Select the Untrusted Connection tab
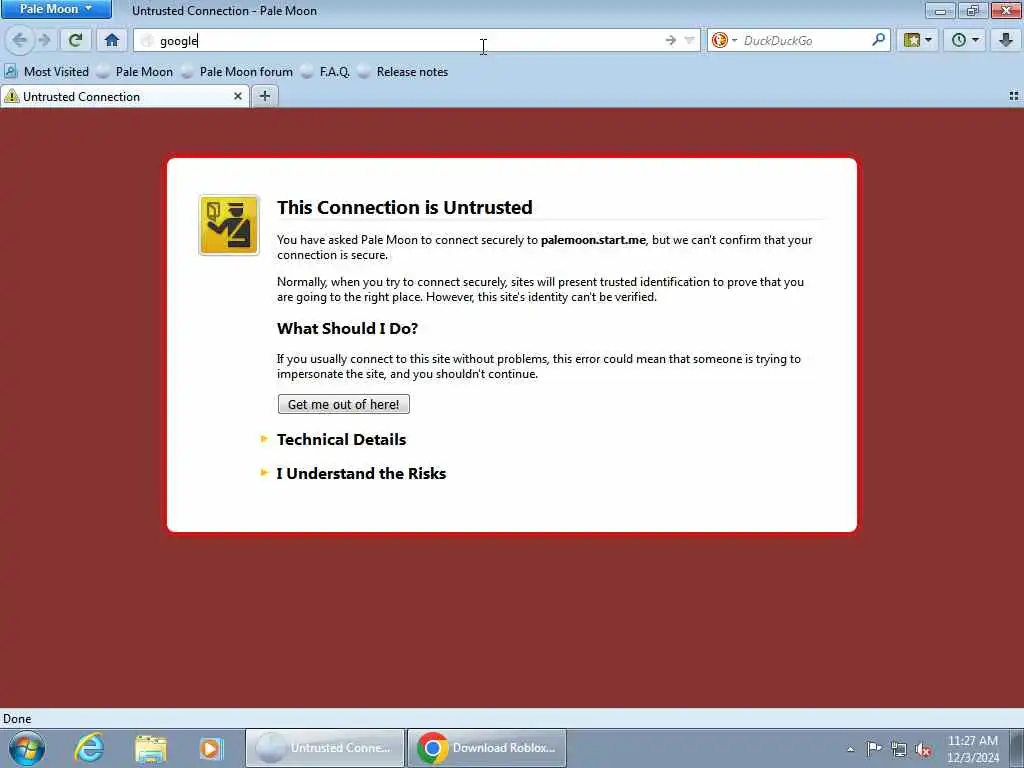This screenshot has width=1024, height=768. 124,97
